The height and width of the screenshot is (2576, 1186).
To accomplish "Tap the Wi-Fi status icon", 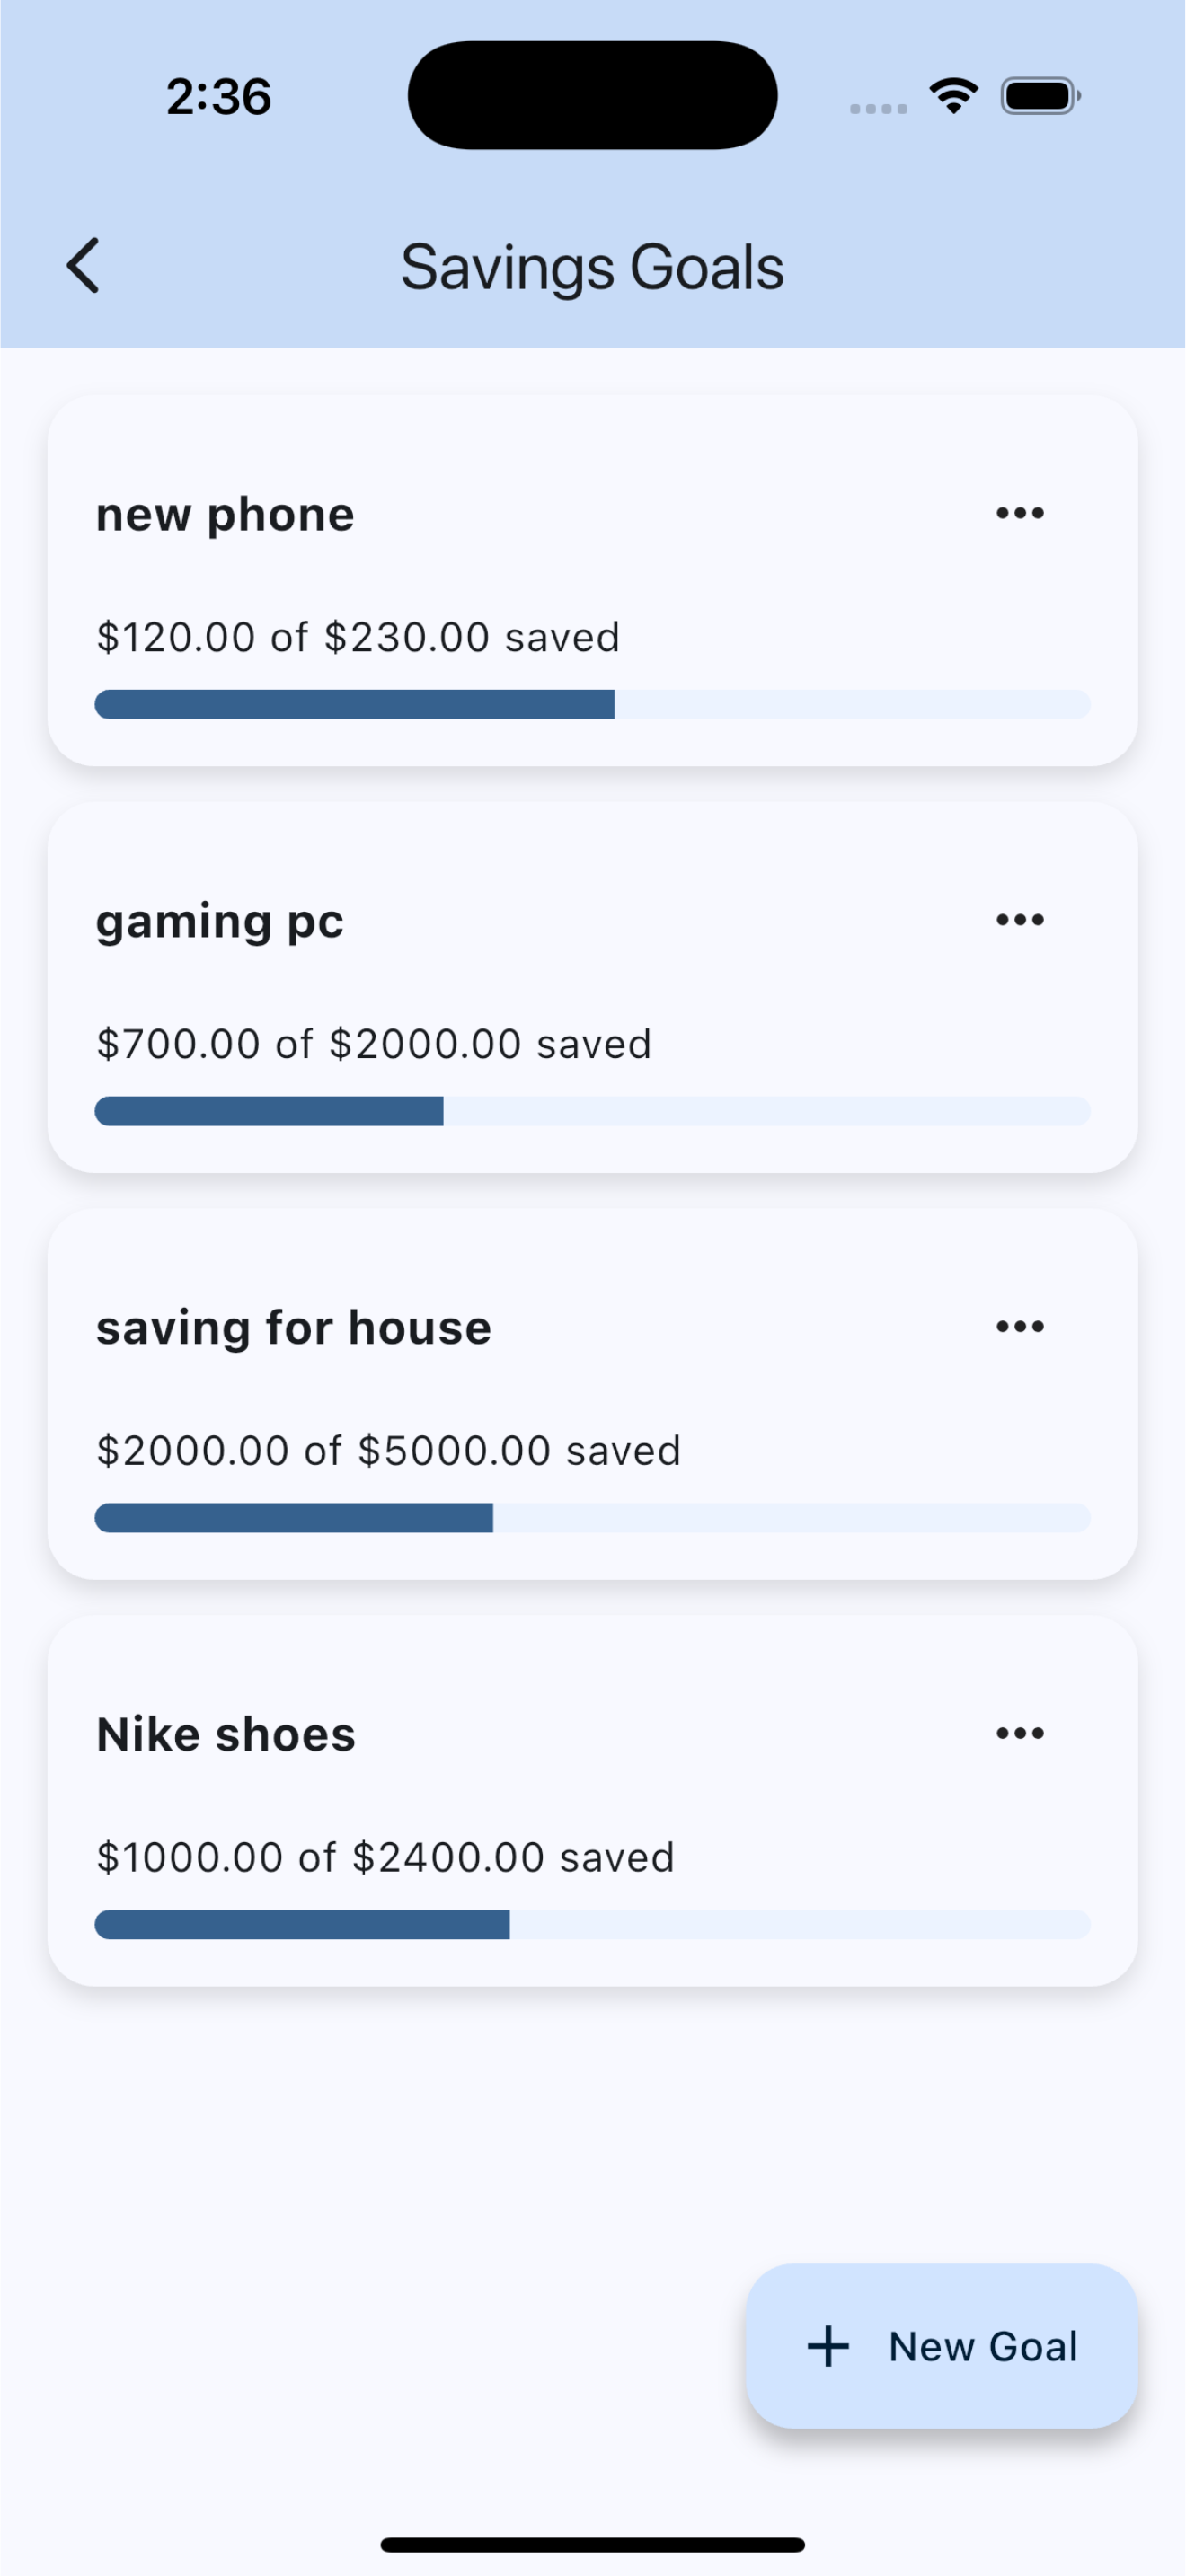I will click(x=954, y=96).
